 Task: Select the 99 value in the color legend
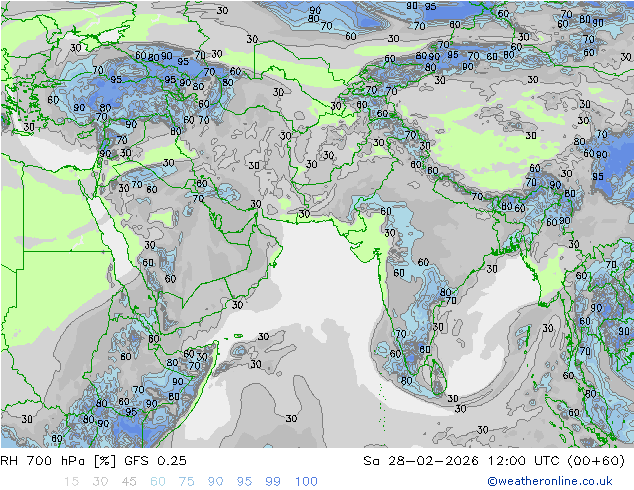[x=273, y=481]
